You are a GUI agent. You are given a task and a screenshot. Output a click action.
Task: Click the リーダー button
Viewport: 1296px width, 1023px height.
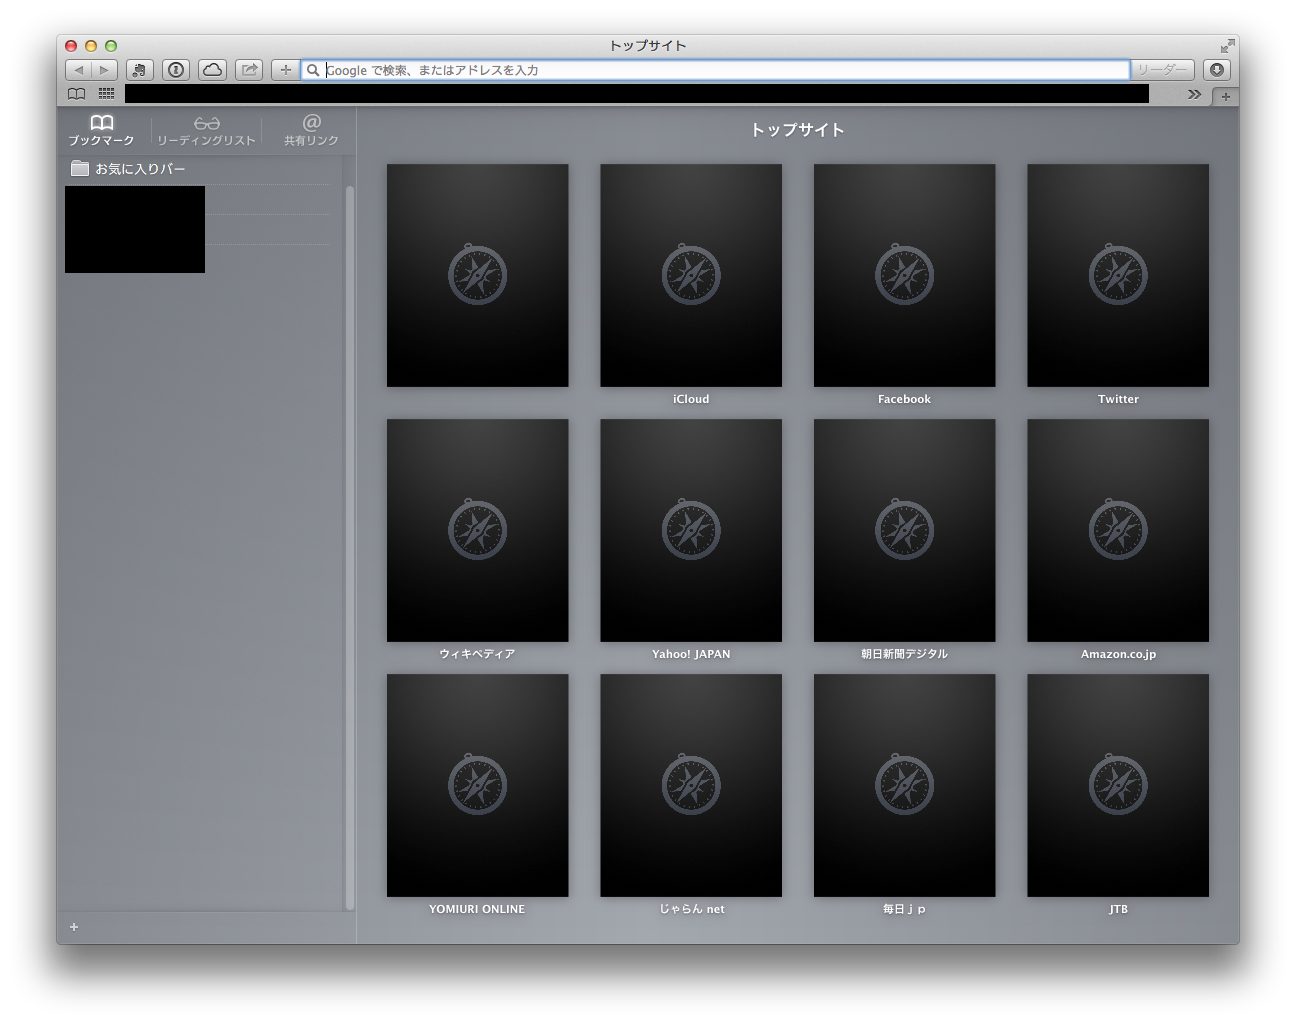coord(1163,70)
